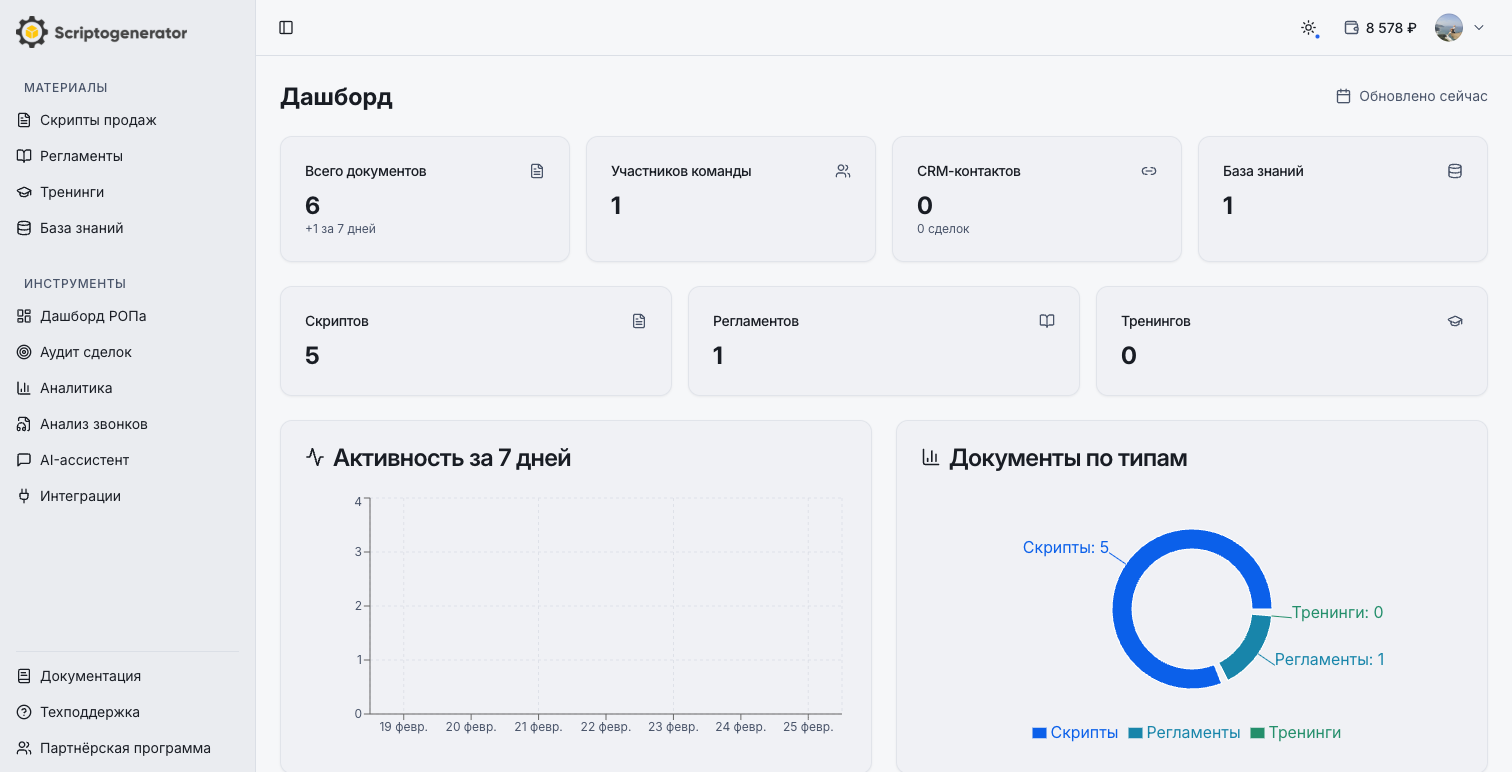
Task: Expand the profile menu chevron
Action: point(1479,28)
